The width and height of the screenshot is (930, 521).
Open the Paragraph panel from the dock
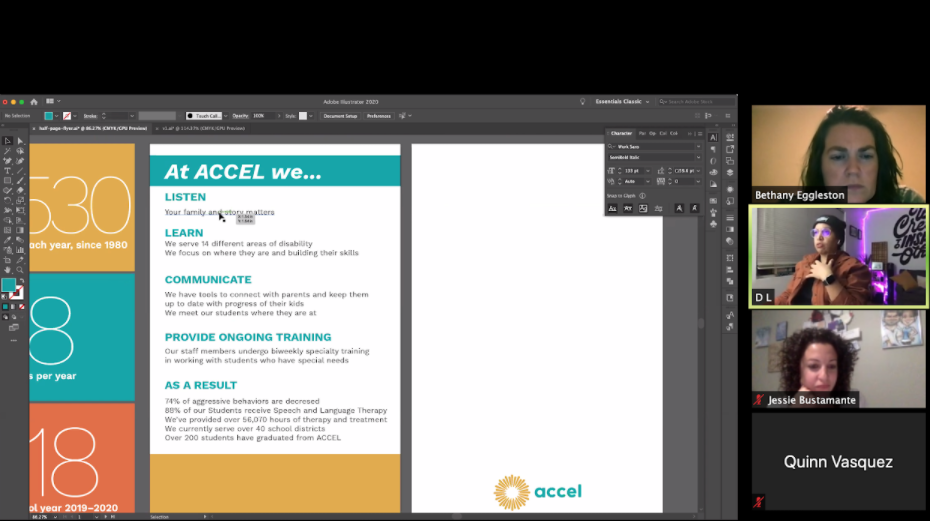(x=714, y=149)
